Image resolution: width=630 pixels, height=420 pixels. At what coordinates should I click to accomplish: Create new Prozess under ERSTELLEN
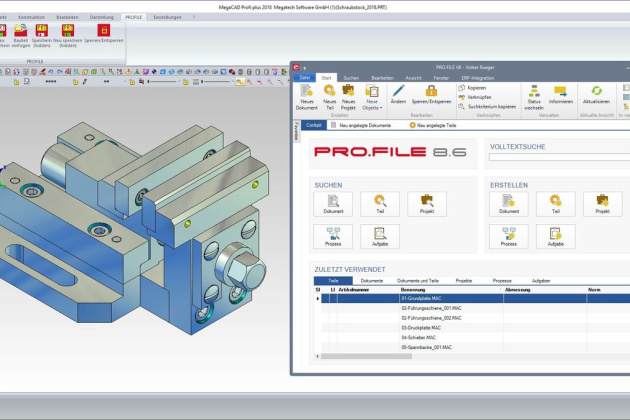508,237
